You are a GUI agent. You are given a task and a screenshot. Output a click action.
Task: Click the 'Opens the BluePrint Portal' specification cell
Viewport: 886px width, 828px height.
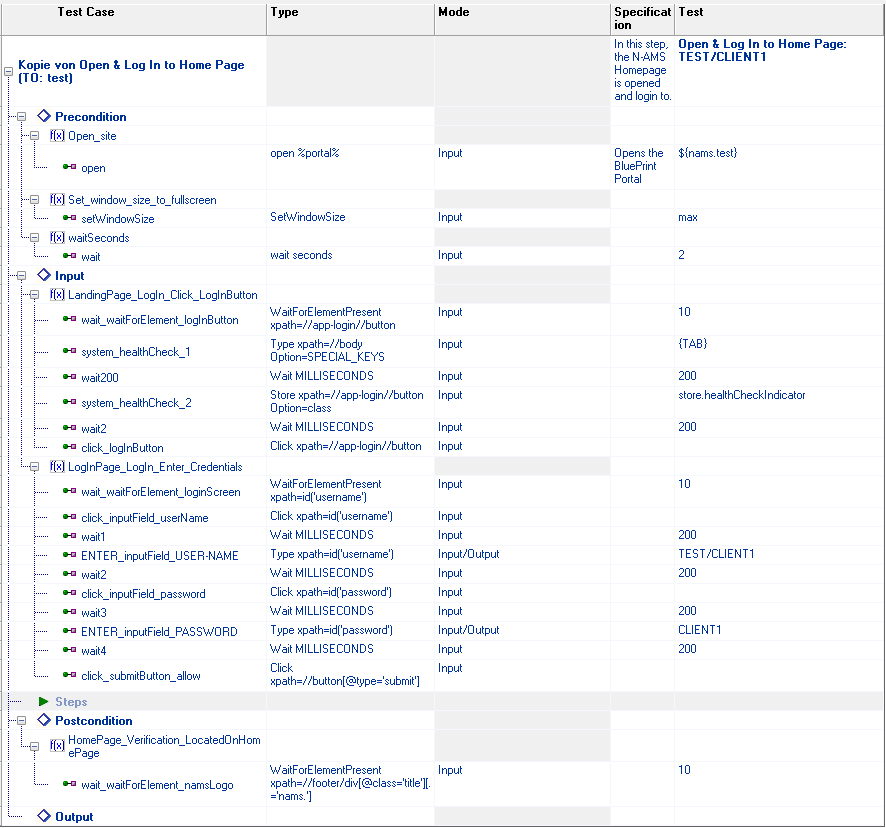(x=642, y=167)
